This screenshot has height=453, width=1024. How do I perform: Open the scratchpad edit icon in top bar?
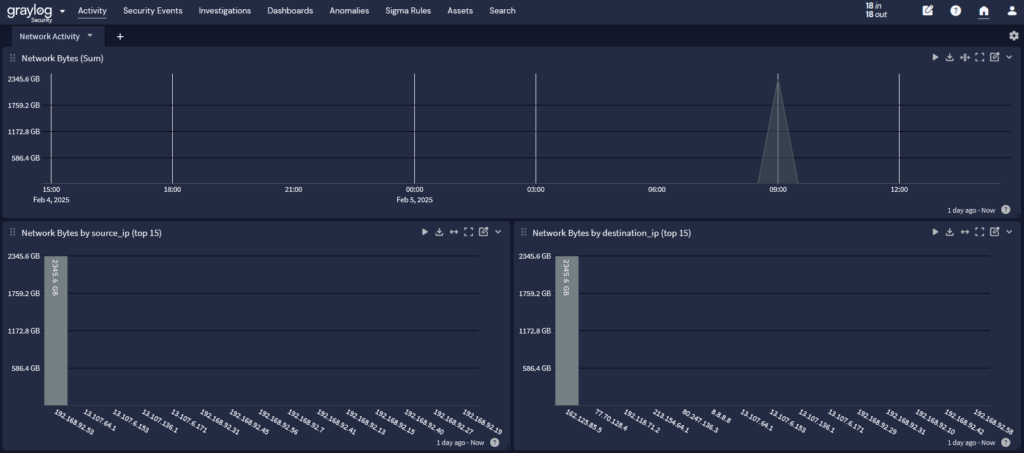click(x=927, y=11)
